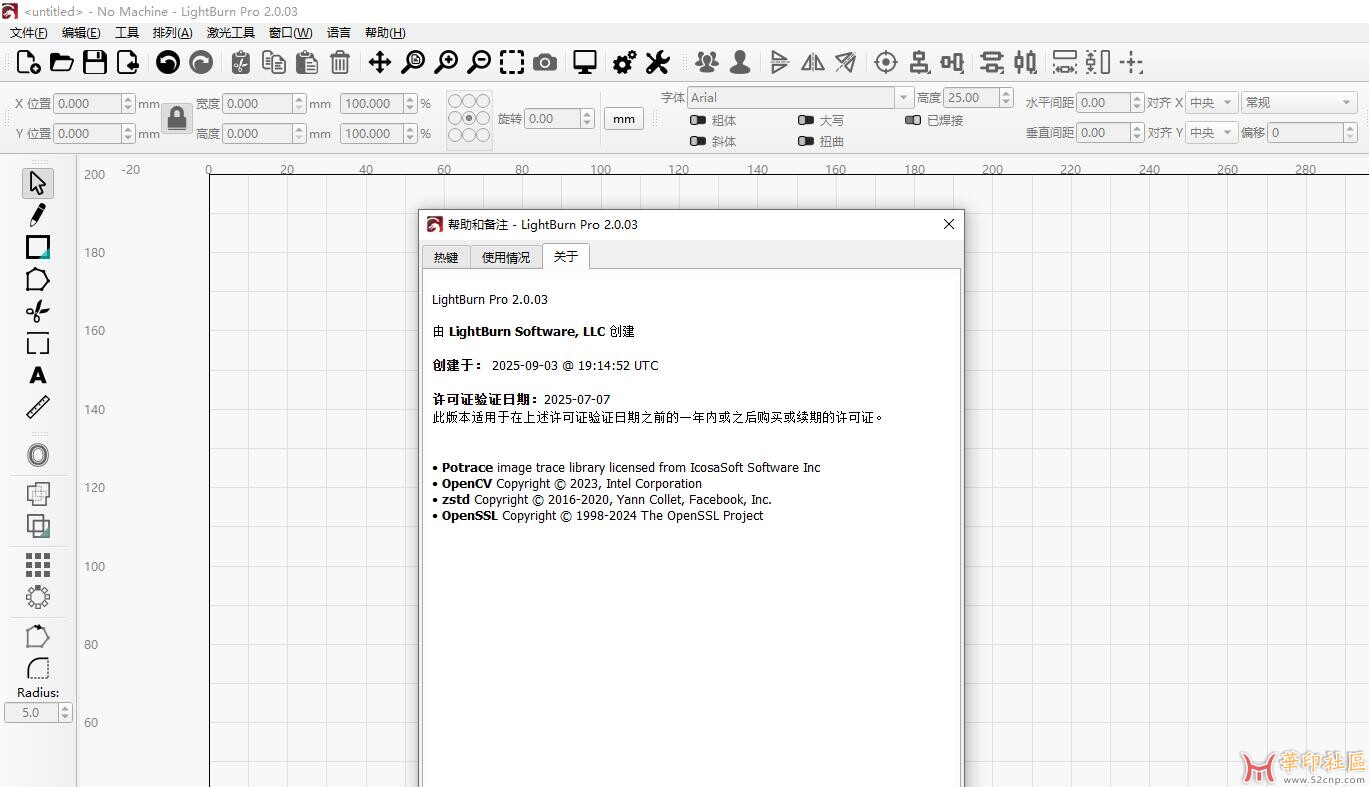1369x787 pixels.
Task: Switch to the 使用情况 tab
Action: coord(506,257)
